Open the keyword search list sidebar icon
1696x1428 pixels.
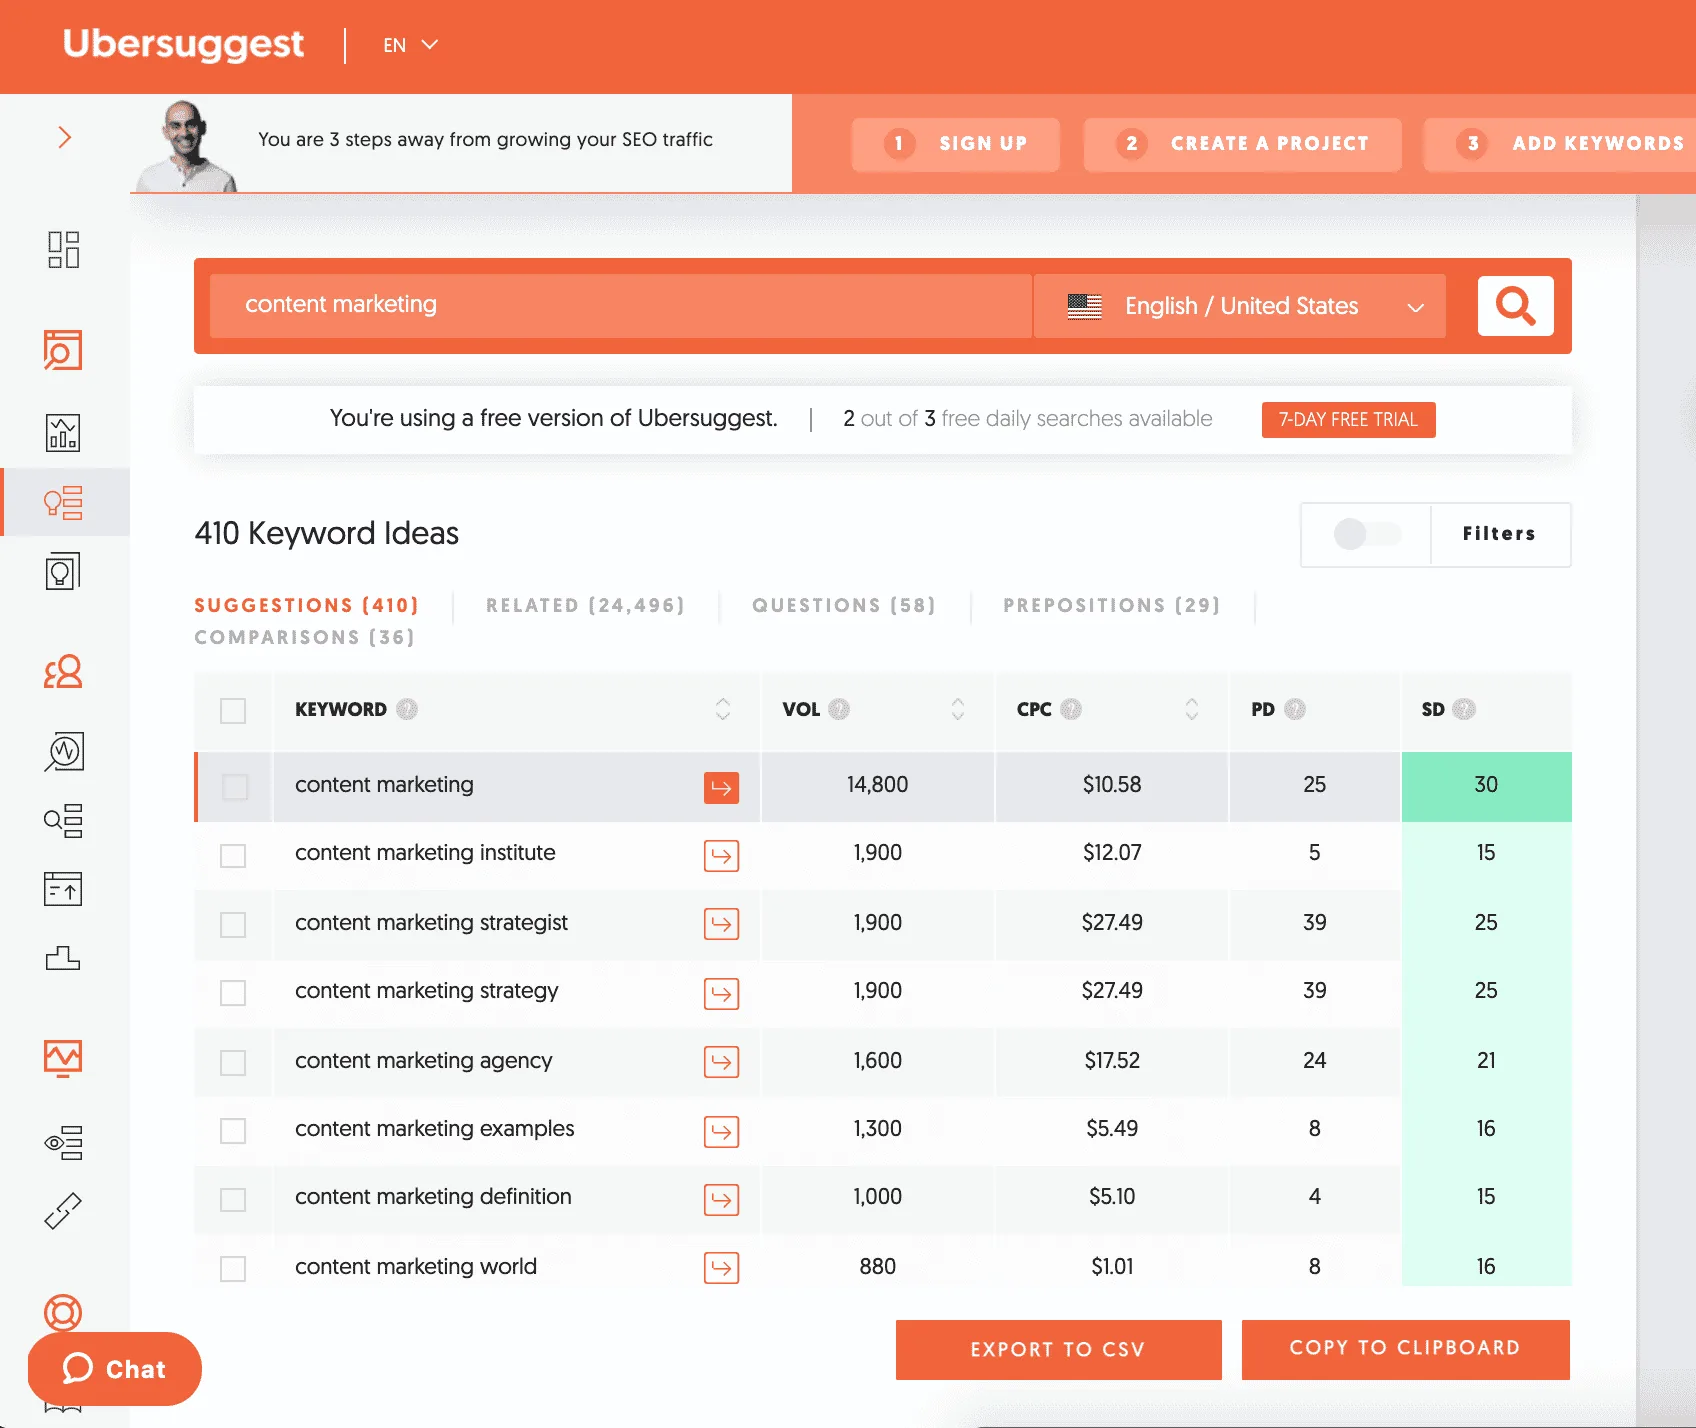point(63,821)
